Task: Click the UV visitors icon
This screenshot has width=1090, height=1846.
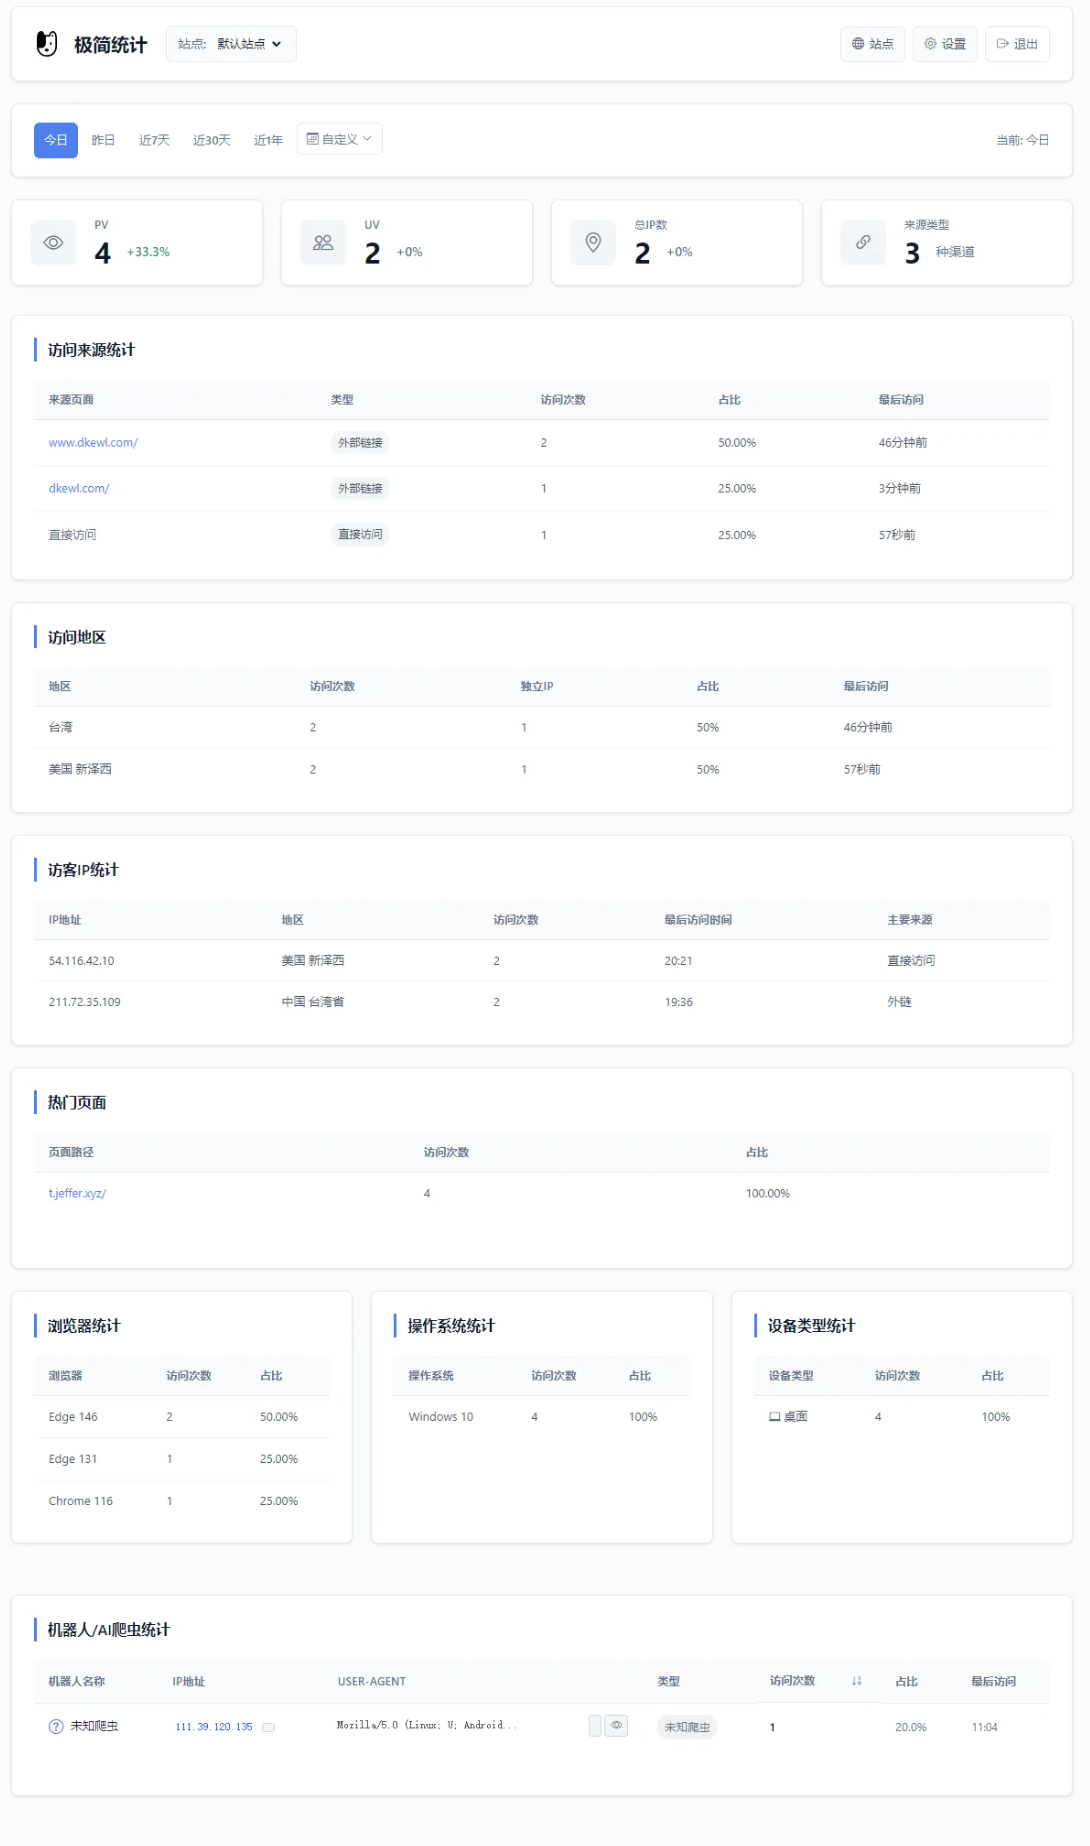Action: [x=323, y=243]
